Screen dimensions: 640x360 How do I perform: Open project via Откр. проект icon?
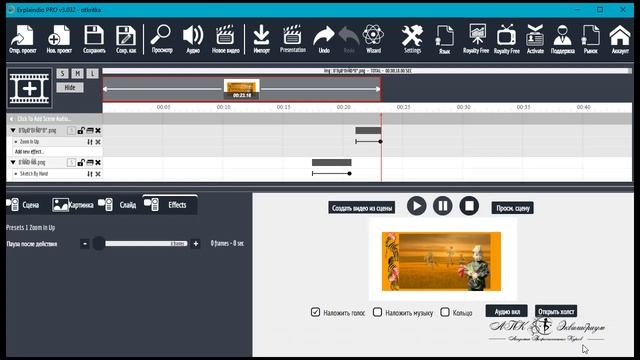coord(22,39)
